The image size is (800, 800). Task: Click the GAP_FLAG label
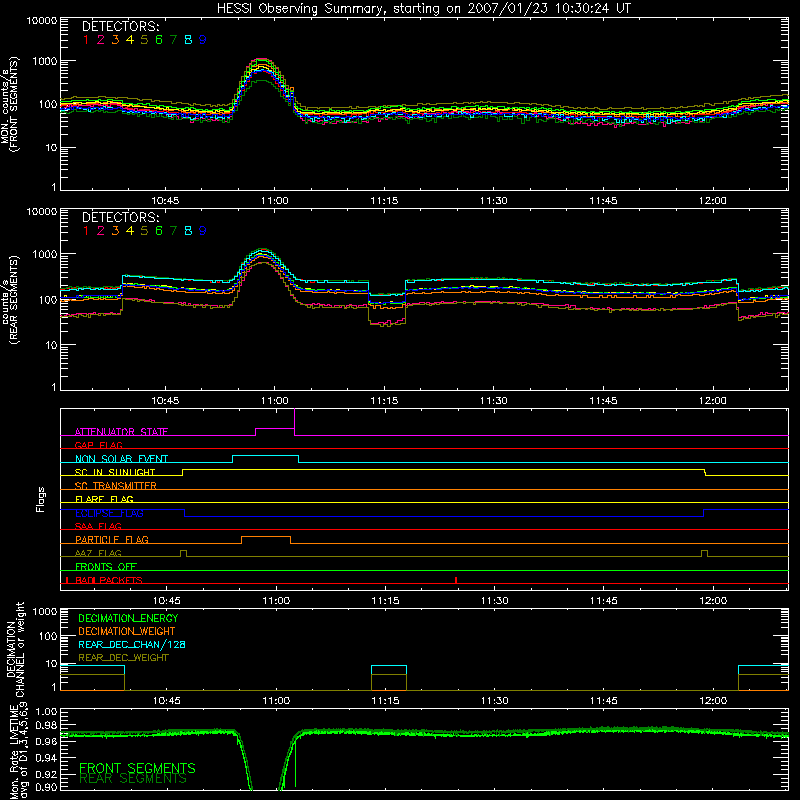(98, 445)
